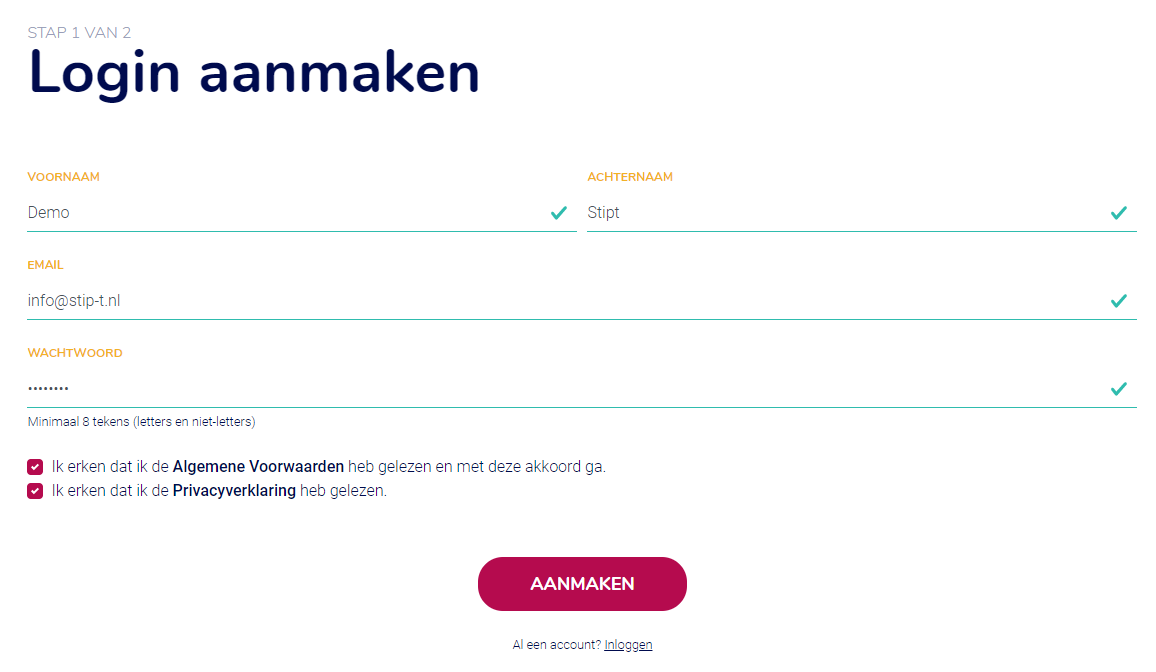1156x672 pixels.
Task: Open the Inloggen link
Action: [x=628, y=644]
